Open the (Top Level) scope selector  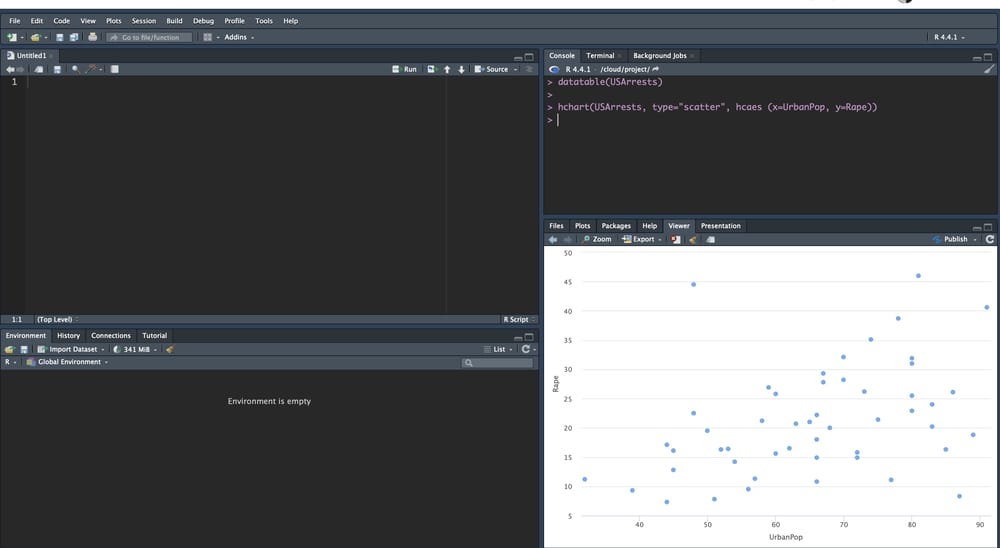(x=58, y=320)
